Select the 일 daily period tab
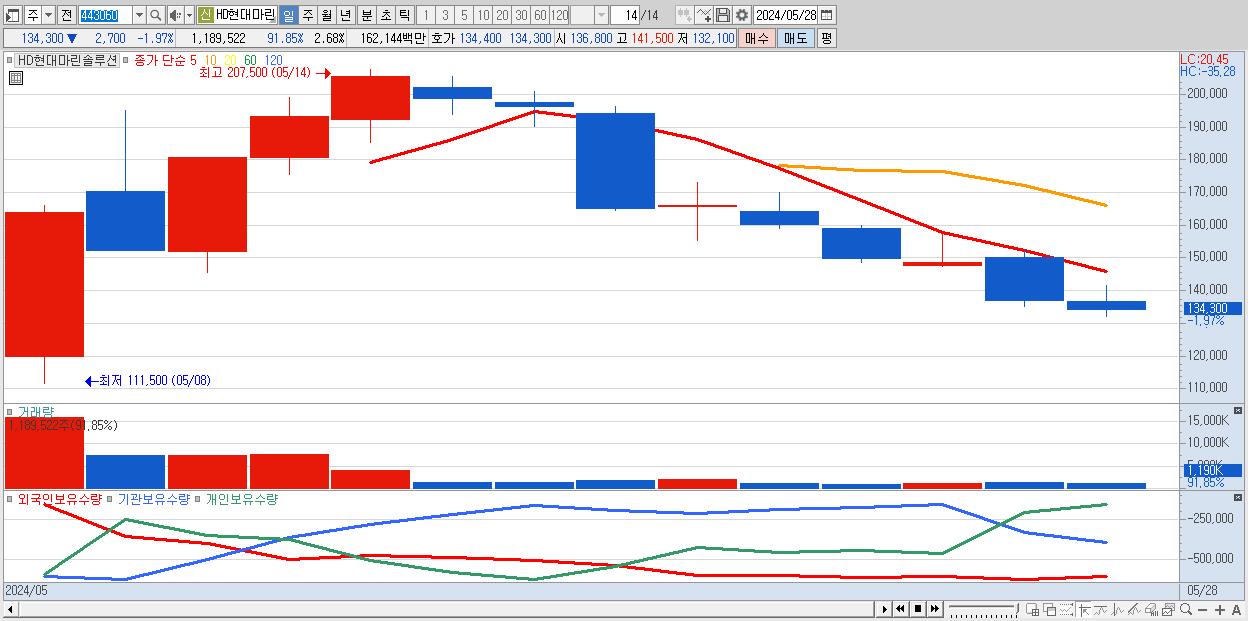This screenshot has height=621, width=1248. click(288, 15)
